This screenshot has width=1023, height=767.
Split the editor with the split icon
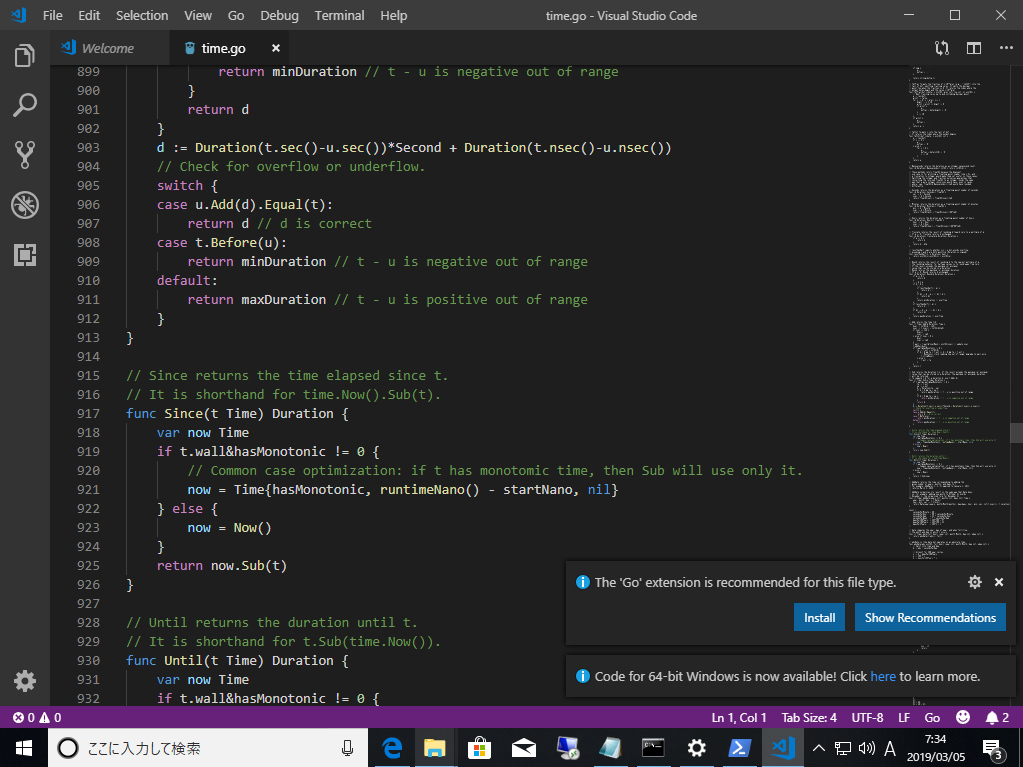pos(974,48)
